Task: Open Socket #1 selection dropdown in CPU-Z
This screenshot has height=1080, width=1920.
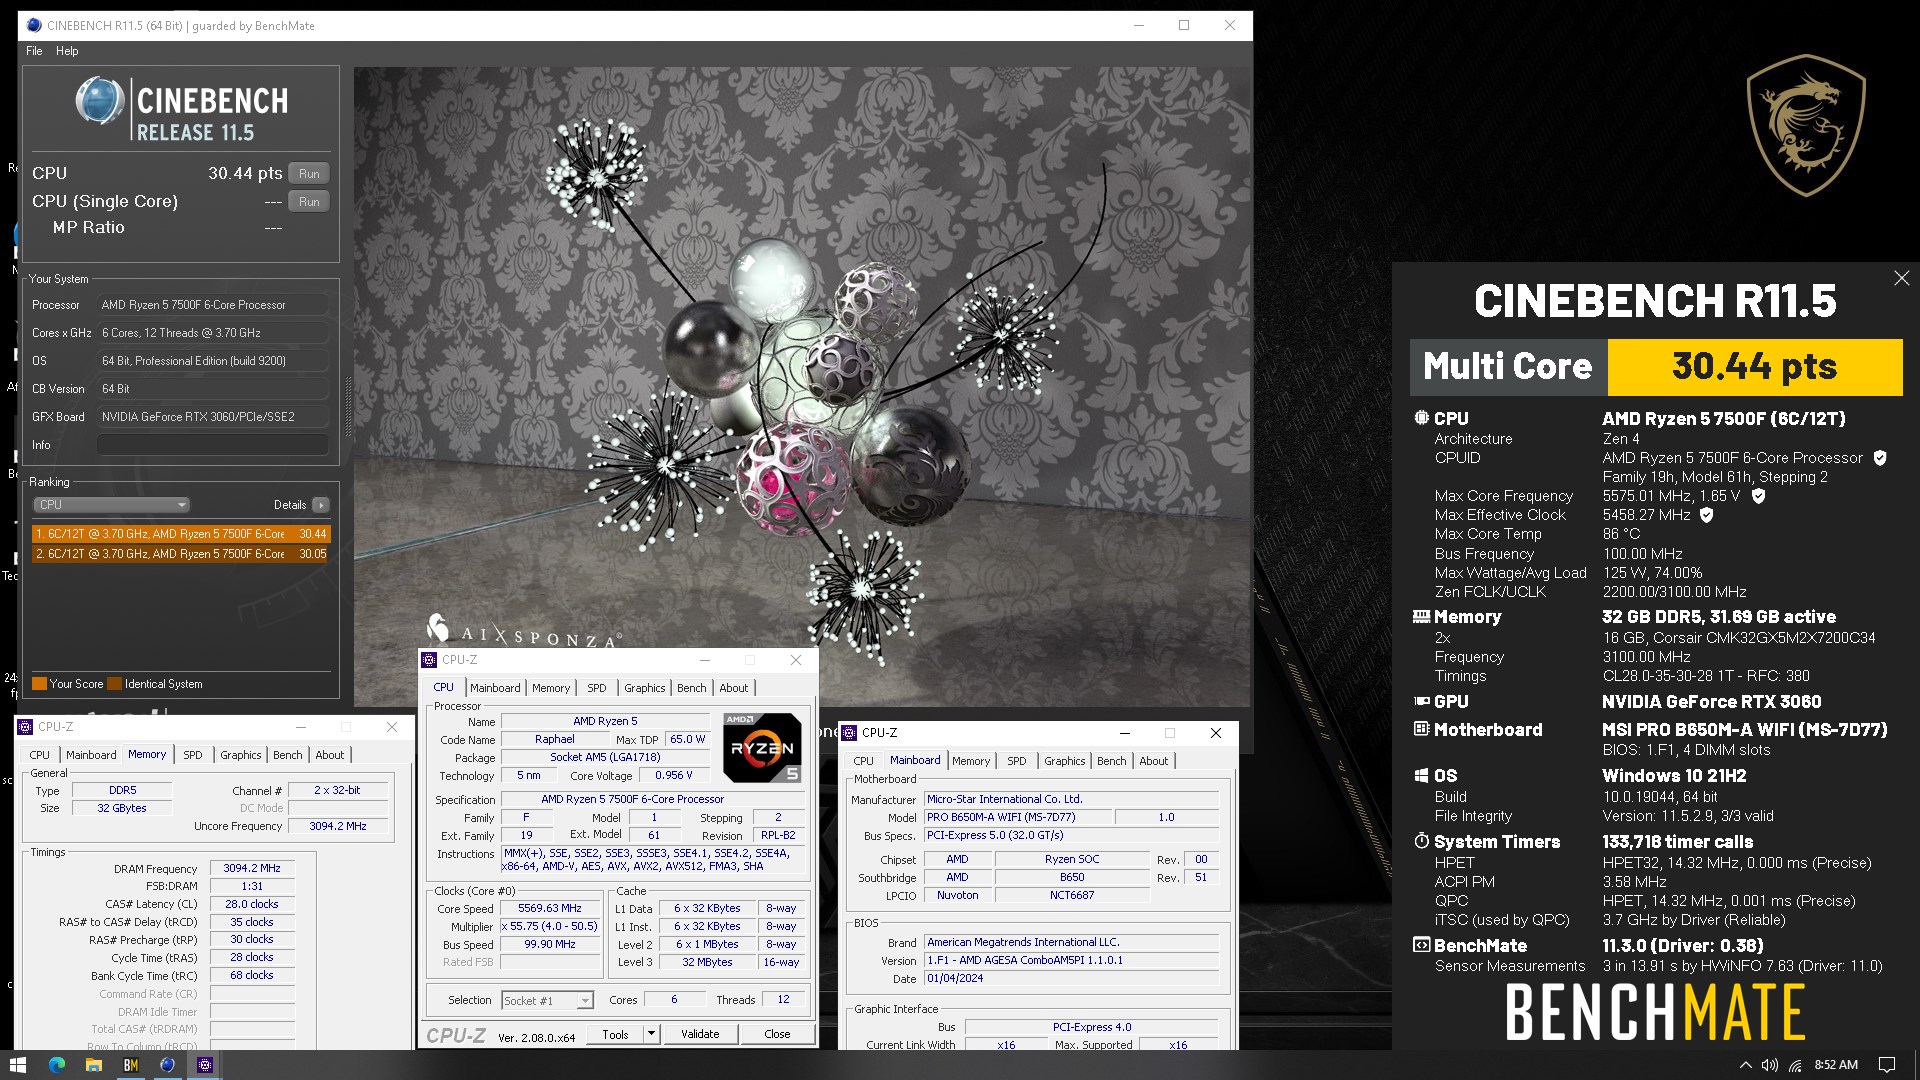Action: tap(547, 1000)
